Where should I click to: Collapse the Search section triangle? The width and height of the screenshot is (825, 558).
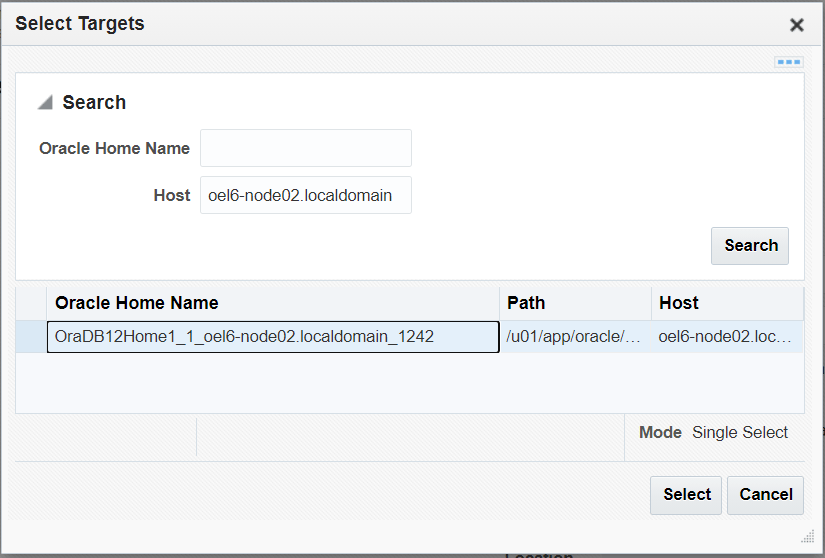click(45, 103)
